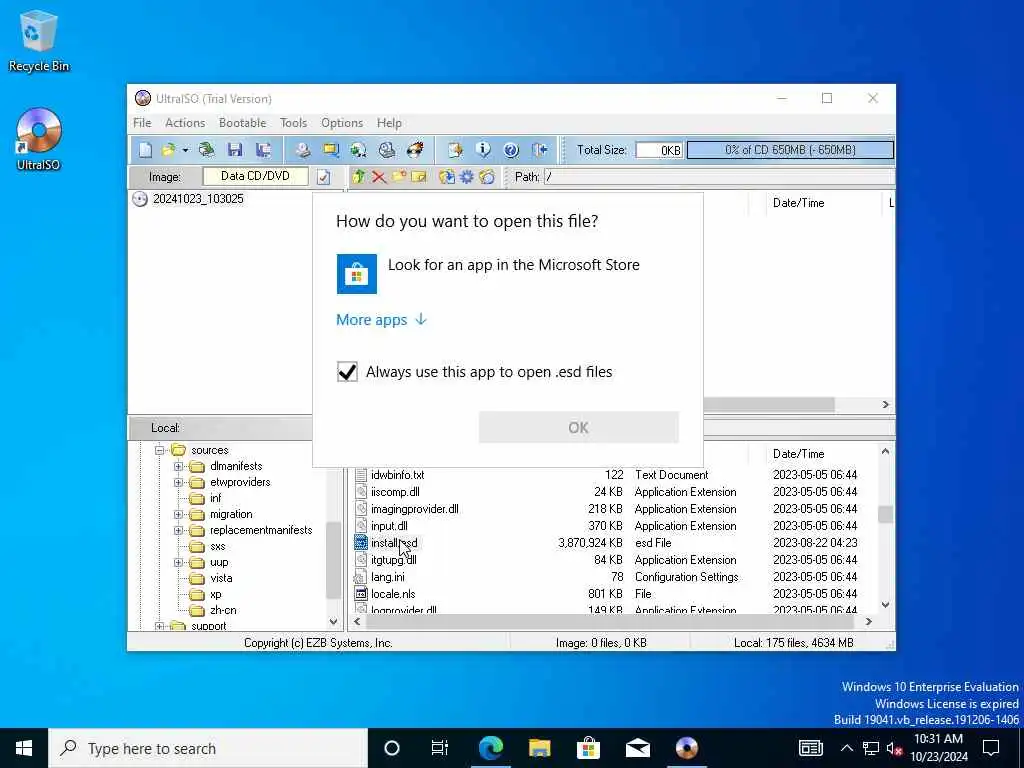Click the Make CD/DVD Image icon
The width and height of the screenshot is (1024, 768).
(x=302, y=150)
